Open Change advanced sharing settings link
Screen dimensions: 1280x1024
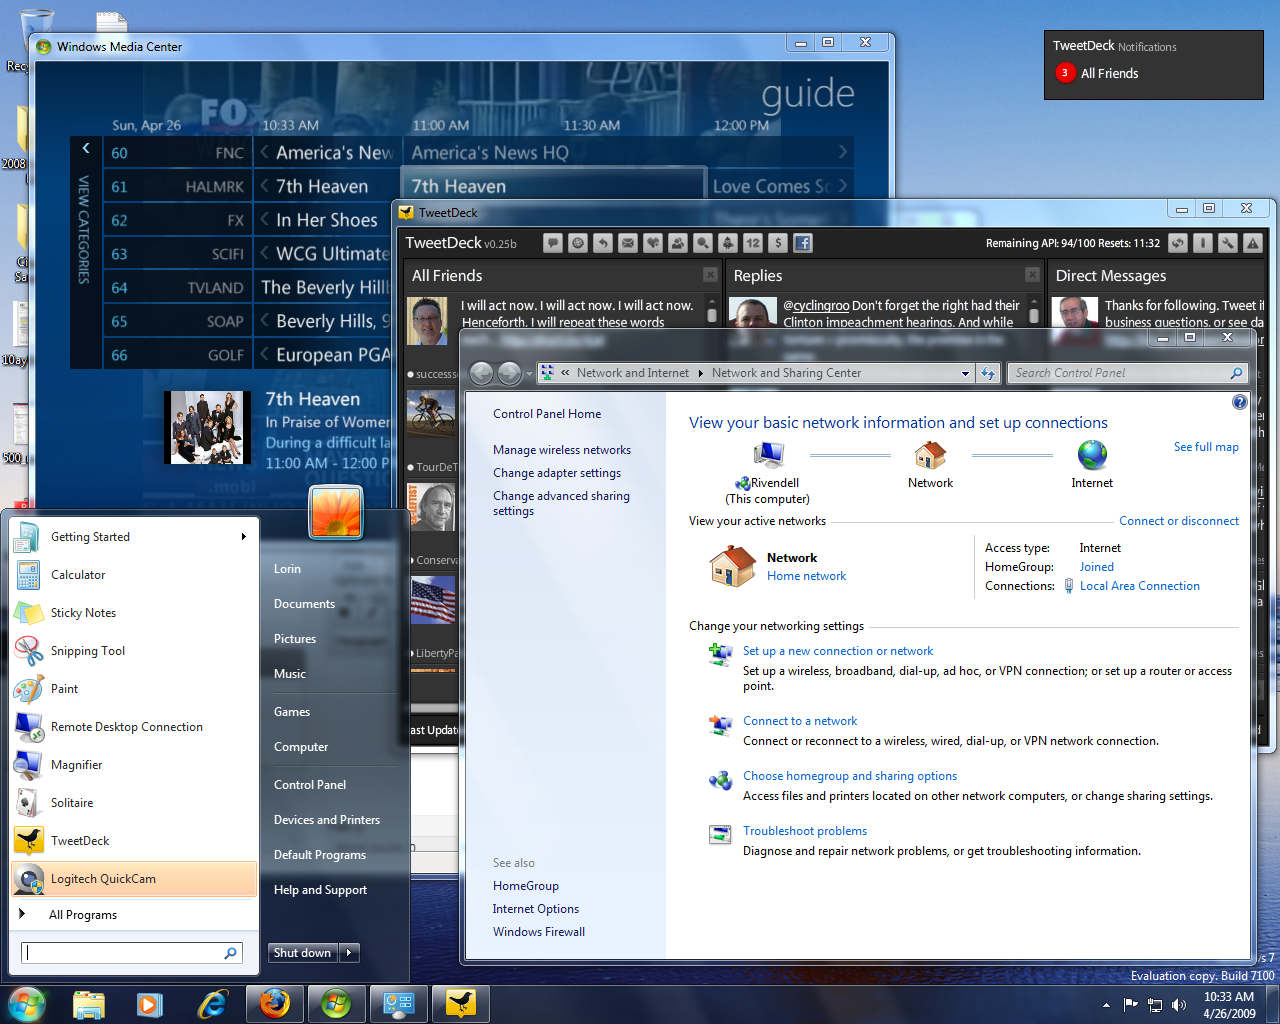[561, 503]
